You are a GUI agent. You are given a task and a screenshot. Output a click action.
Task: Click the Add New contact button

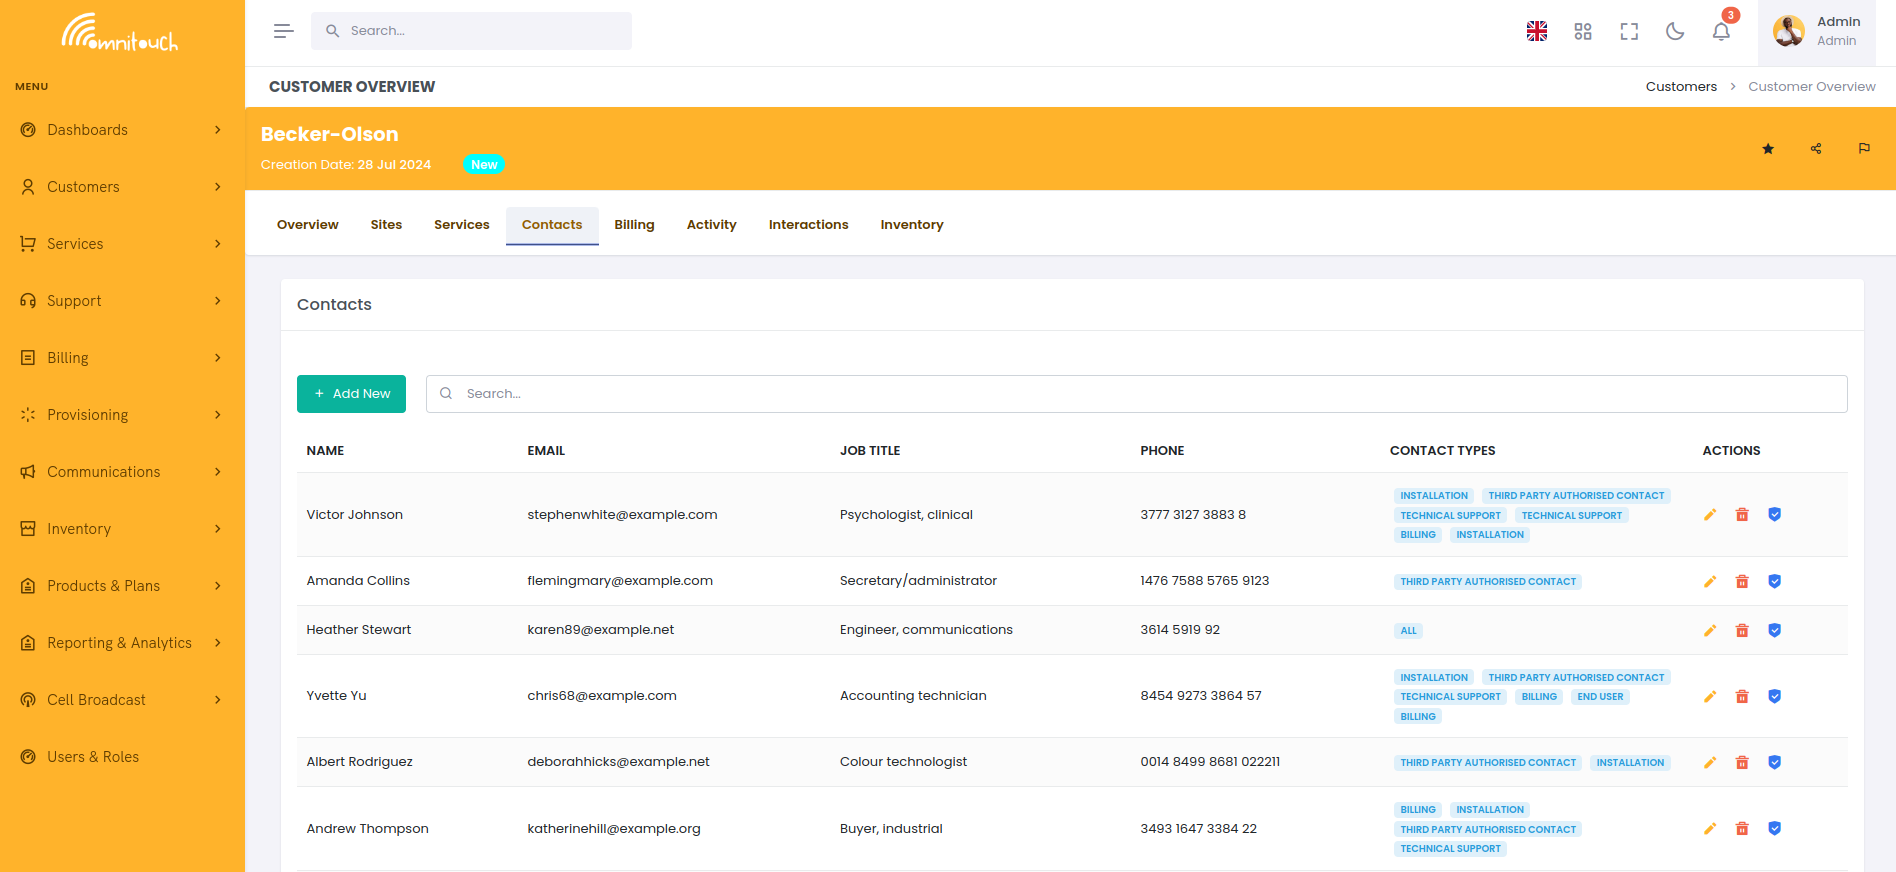pyautogui.click(x=351, y=394)
